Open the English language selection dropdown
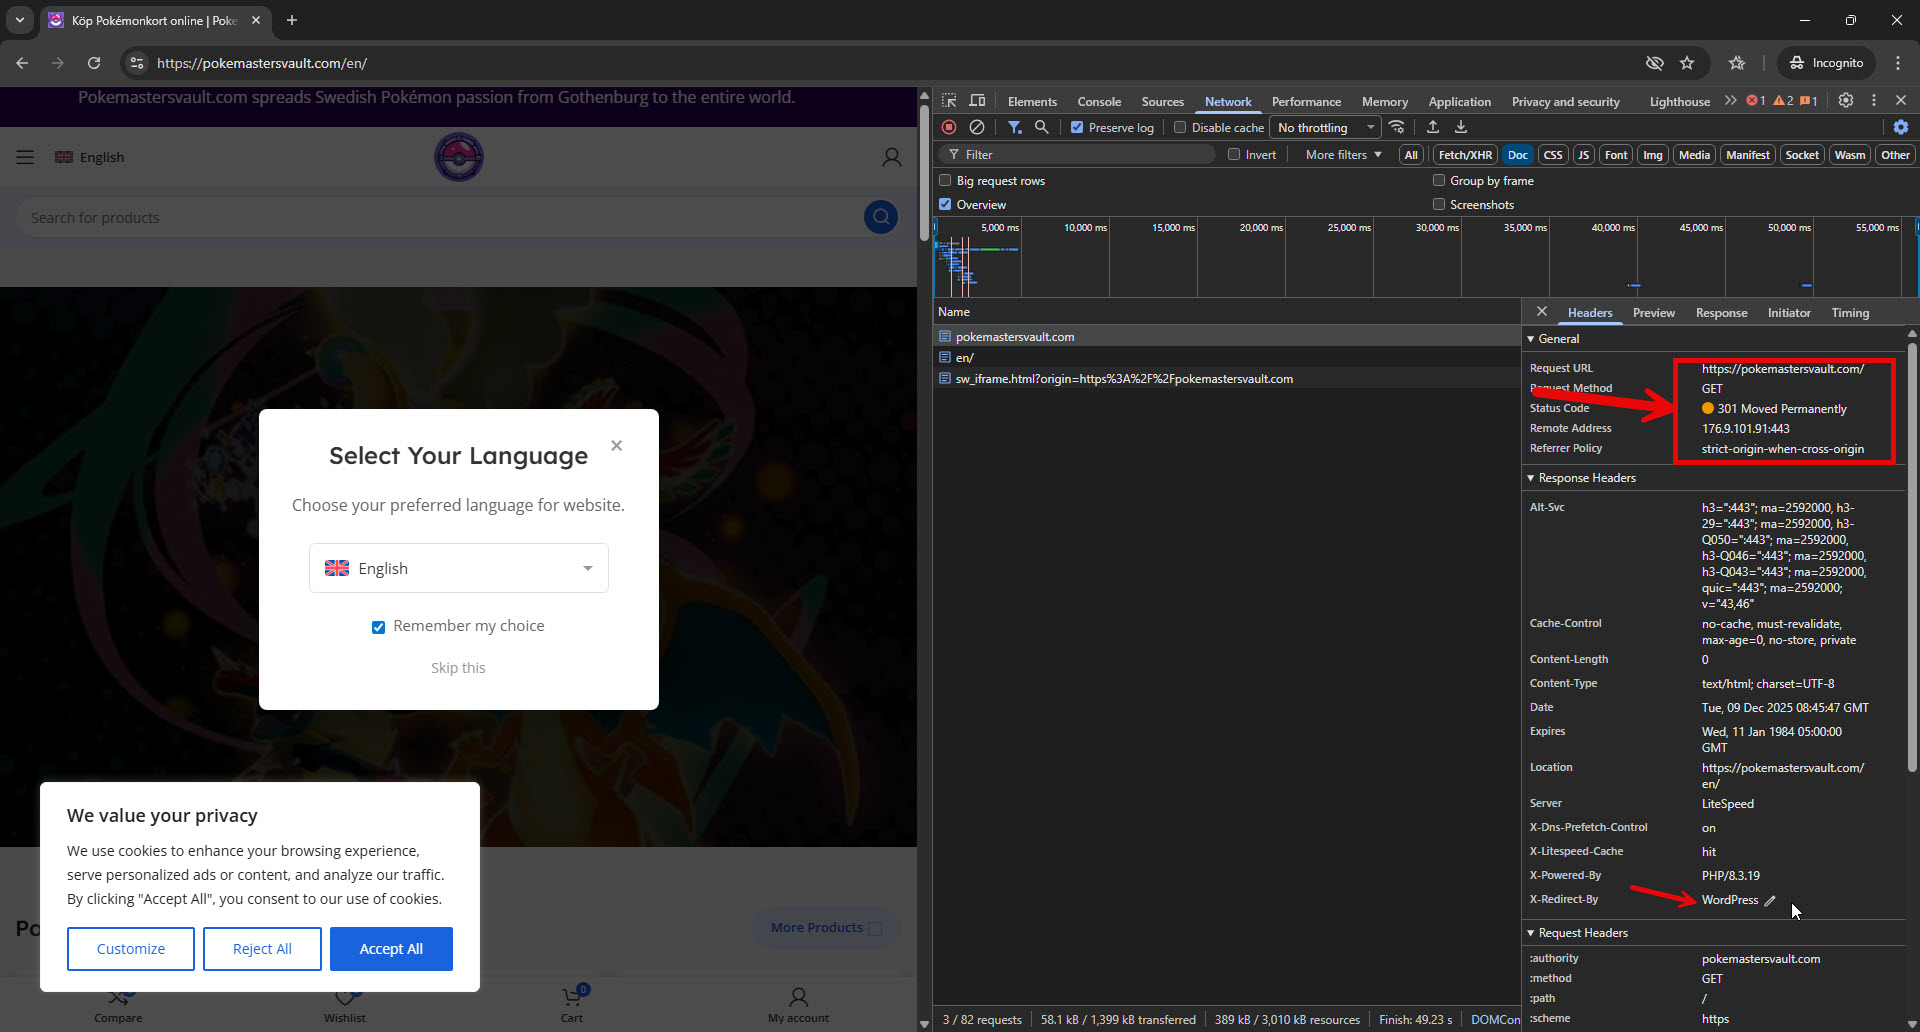 458,568
